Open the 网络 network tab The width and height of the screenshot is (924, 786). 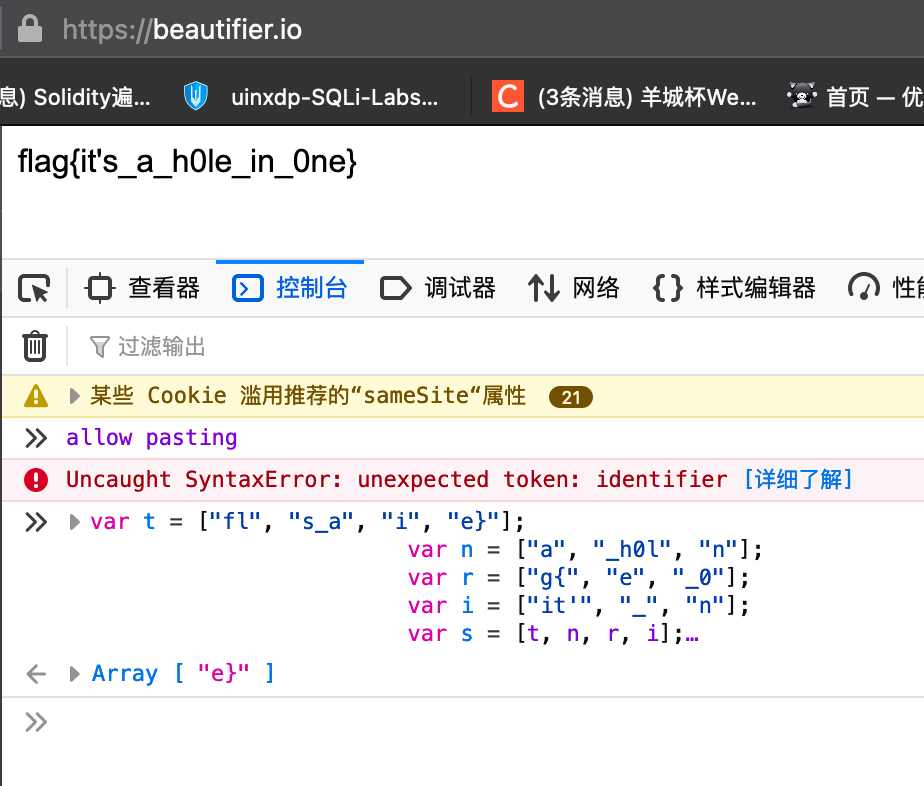[x=574, y=289]
